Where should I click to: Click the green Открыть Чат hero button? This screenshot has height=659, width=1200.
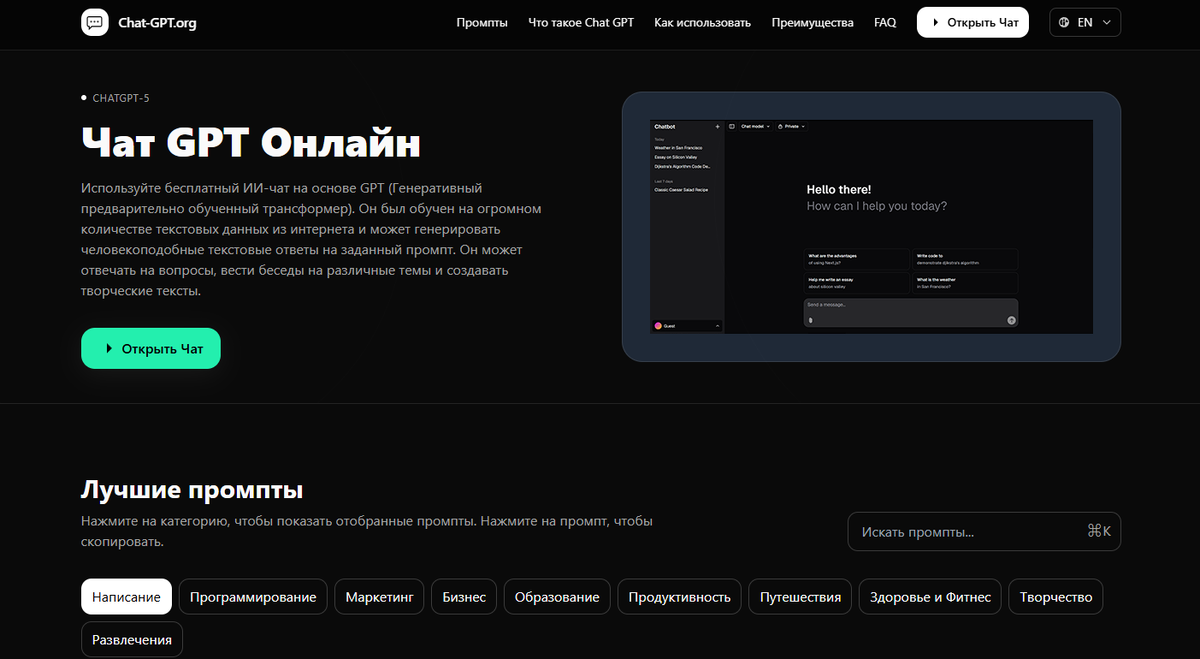(x=151, y=348)
